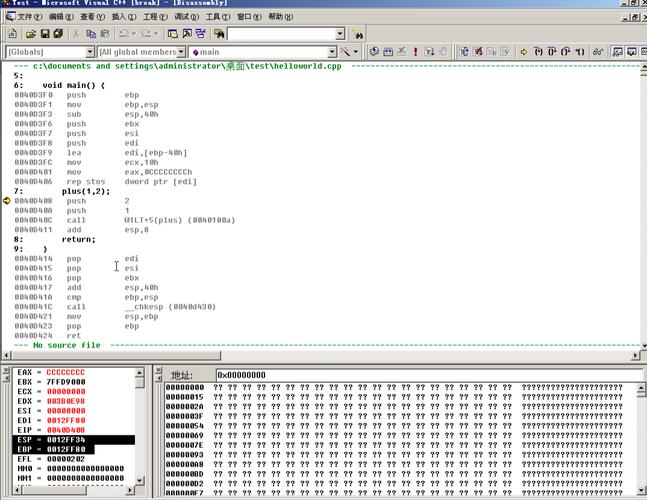Open the 查看 menu

coord(92,17)
